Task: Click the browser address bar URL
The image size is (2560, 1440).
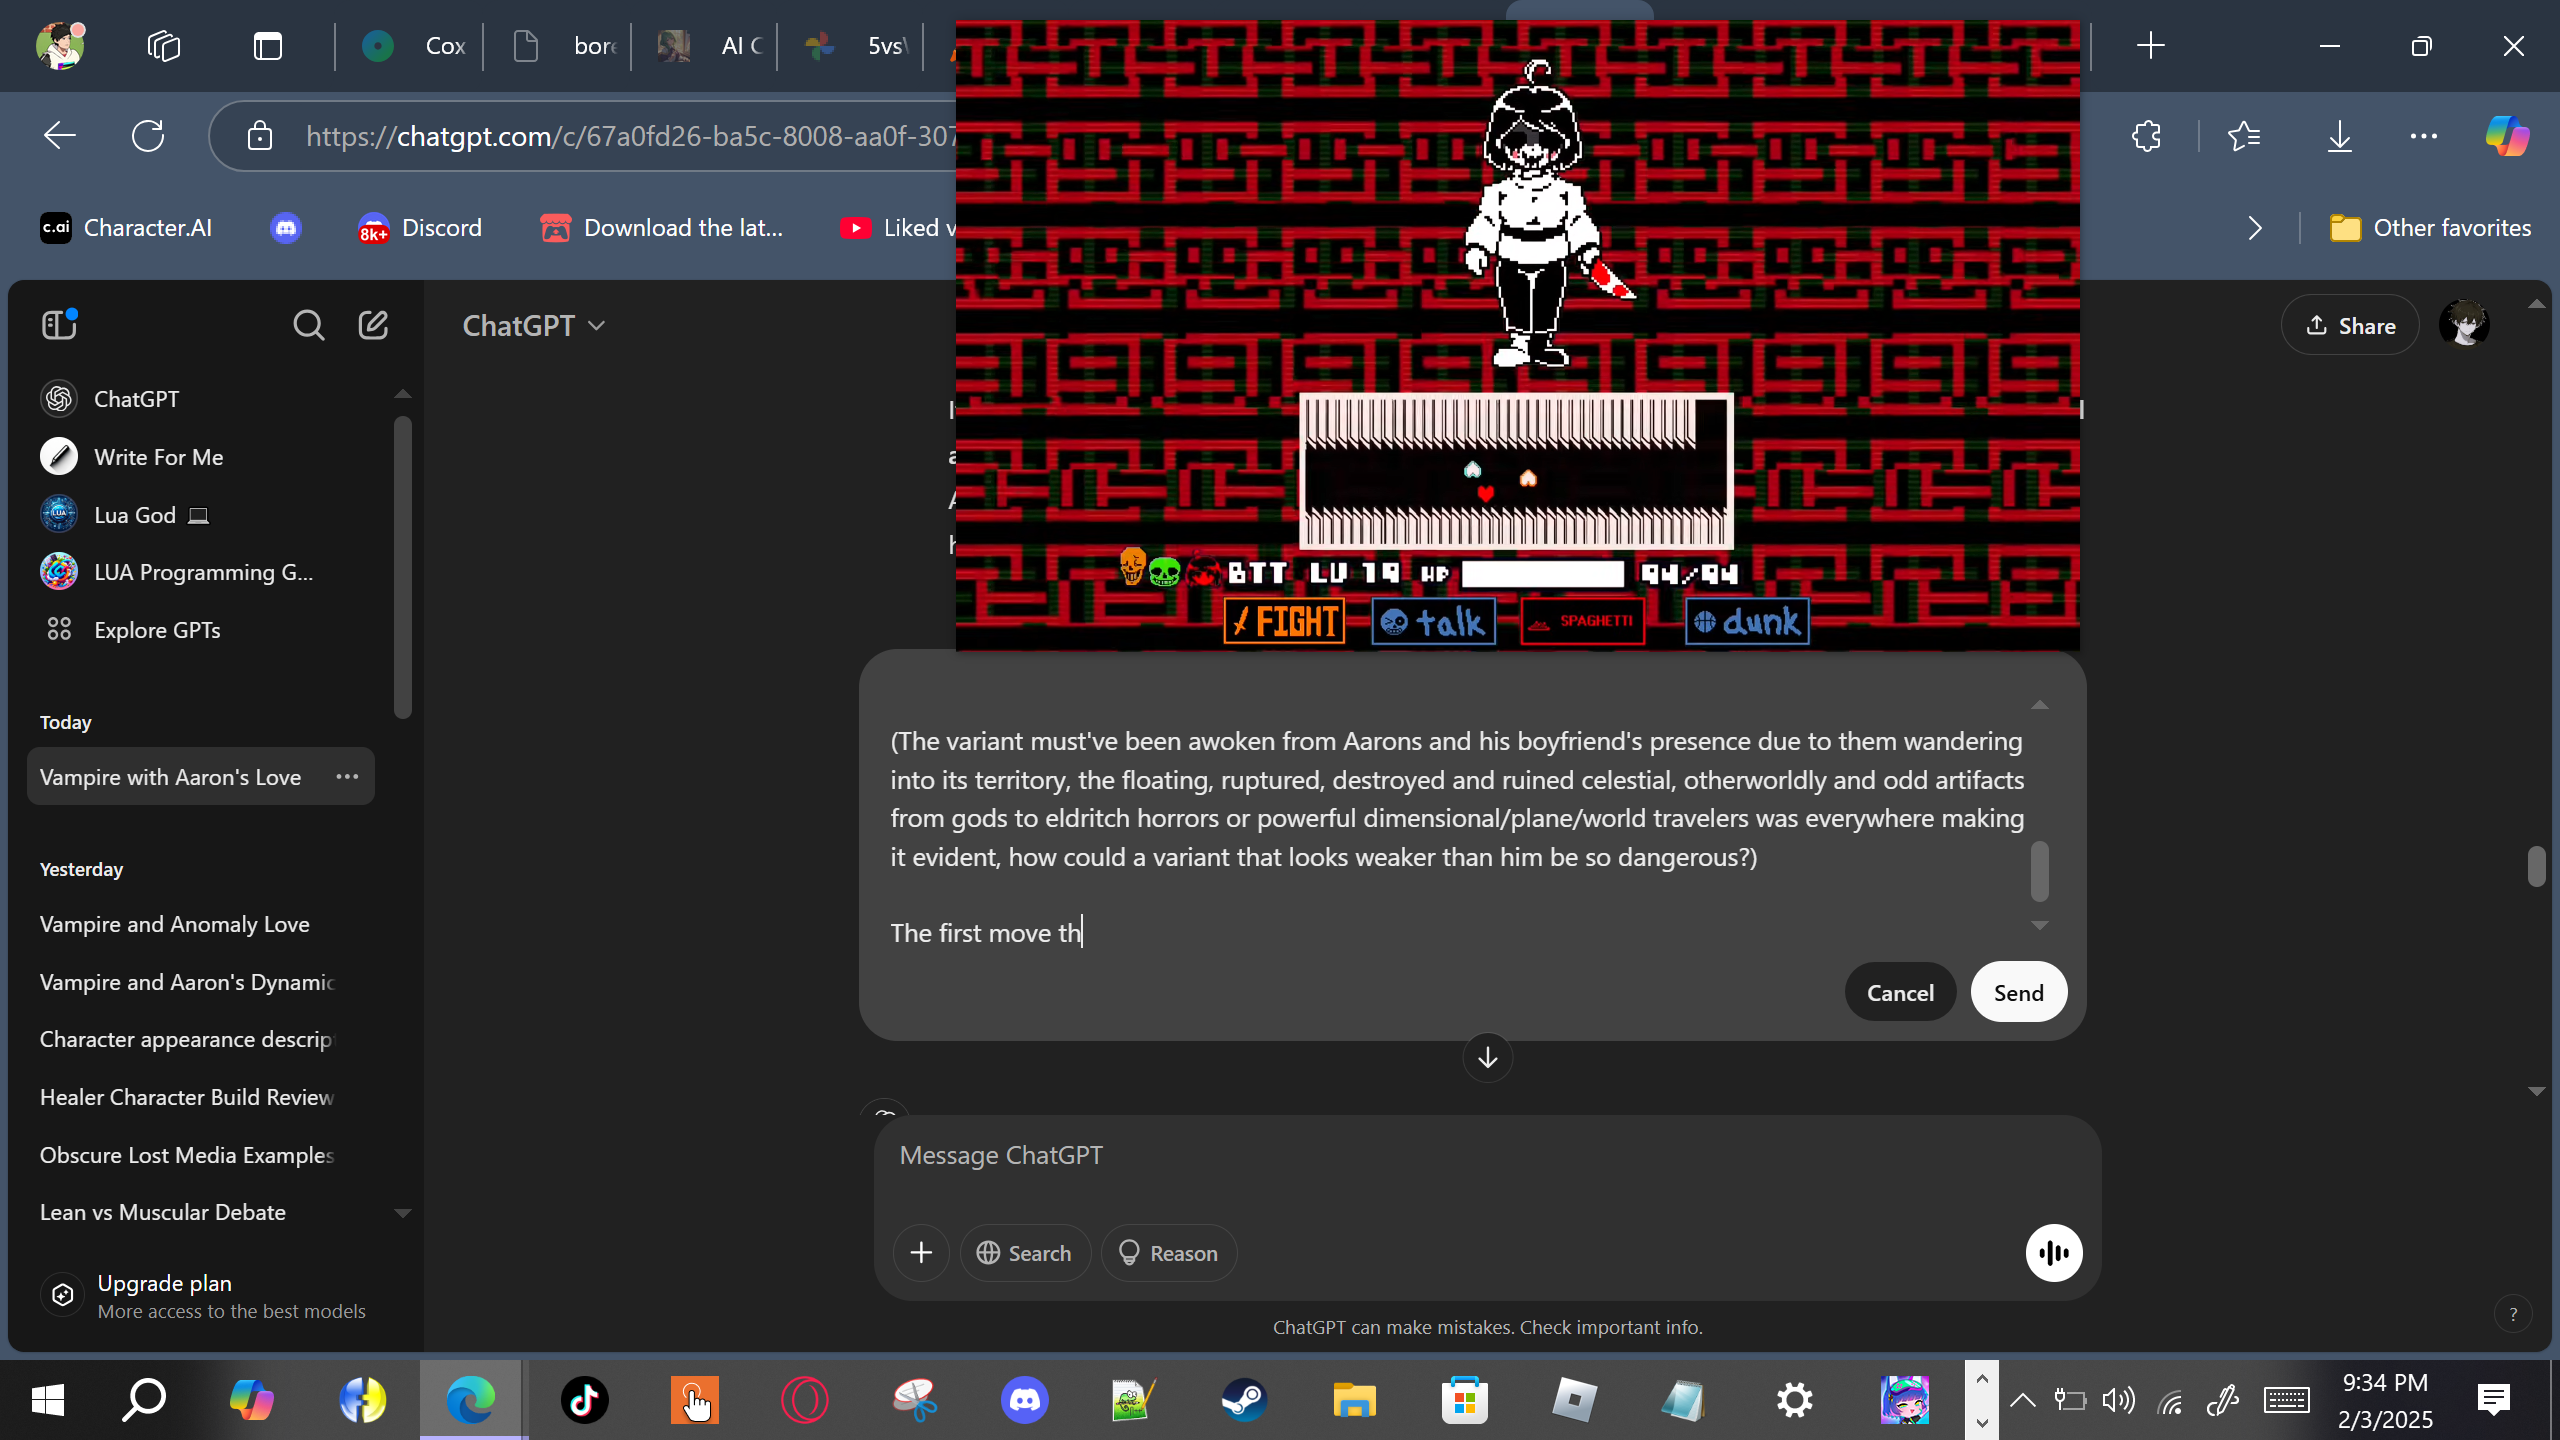Action: tap(630, 136)
